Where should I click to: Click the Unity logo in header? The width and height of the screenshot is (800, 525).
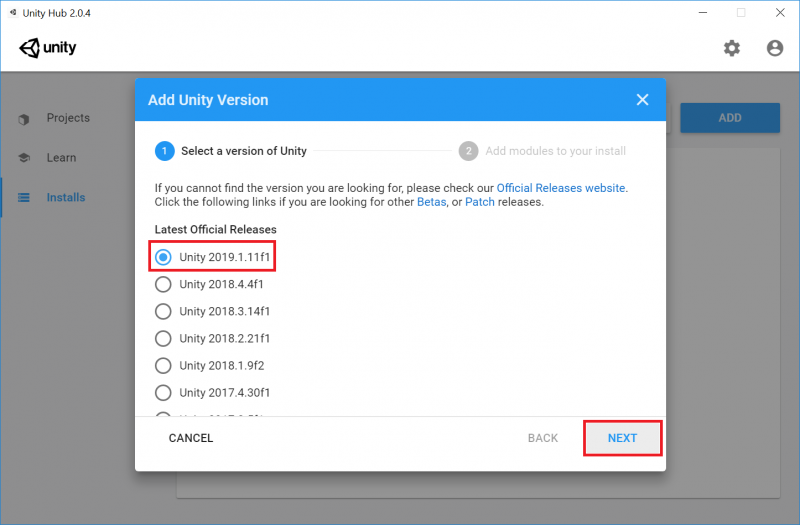click(x=47, y=48)
